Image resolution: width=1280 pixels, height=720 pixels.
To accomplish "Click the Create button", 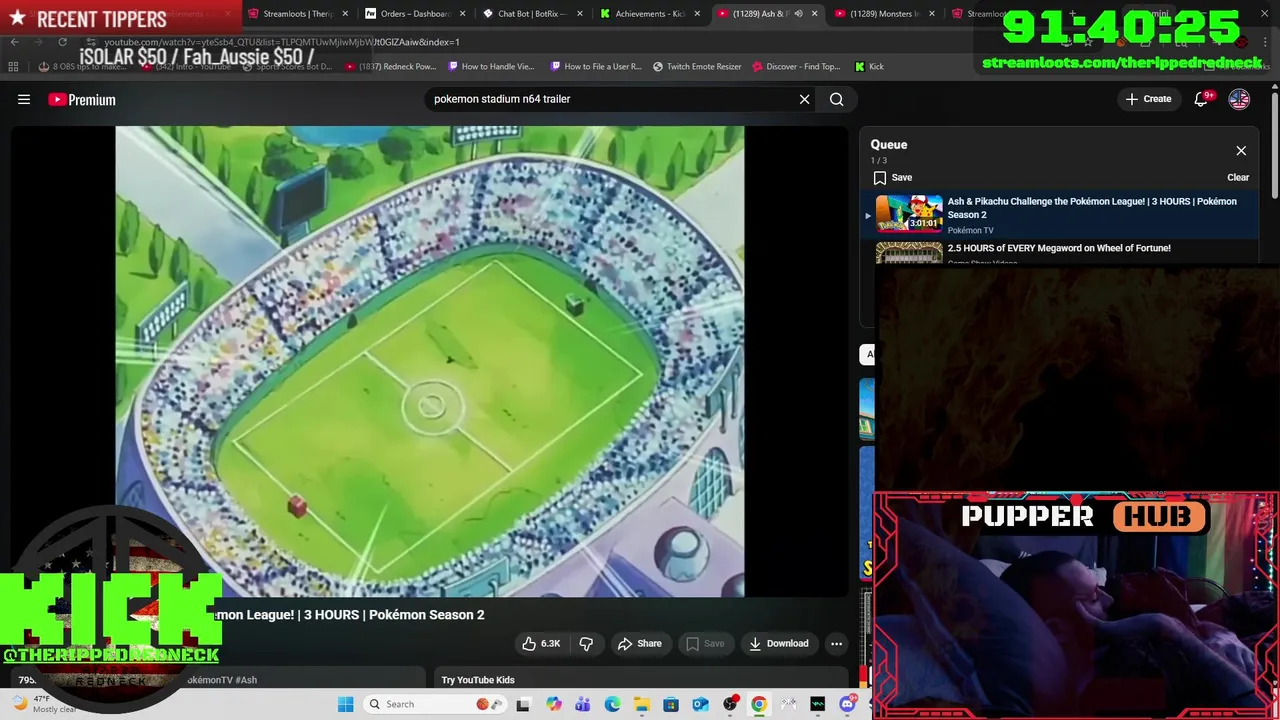I will click(x=1148, y=99).
